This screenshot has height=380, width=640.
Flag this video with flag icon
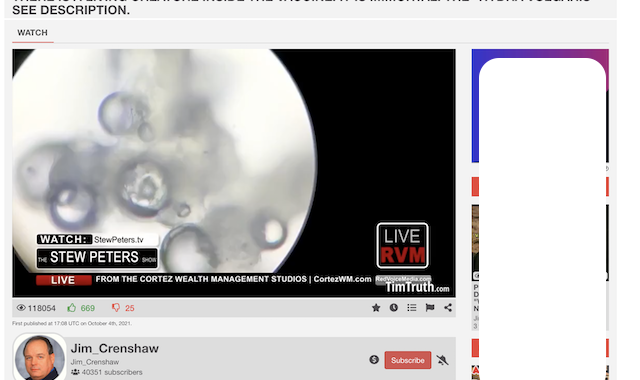(430, 308)
